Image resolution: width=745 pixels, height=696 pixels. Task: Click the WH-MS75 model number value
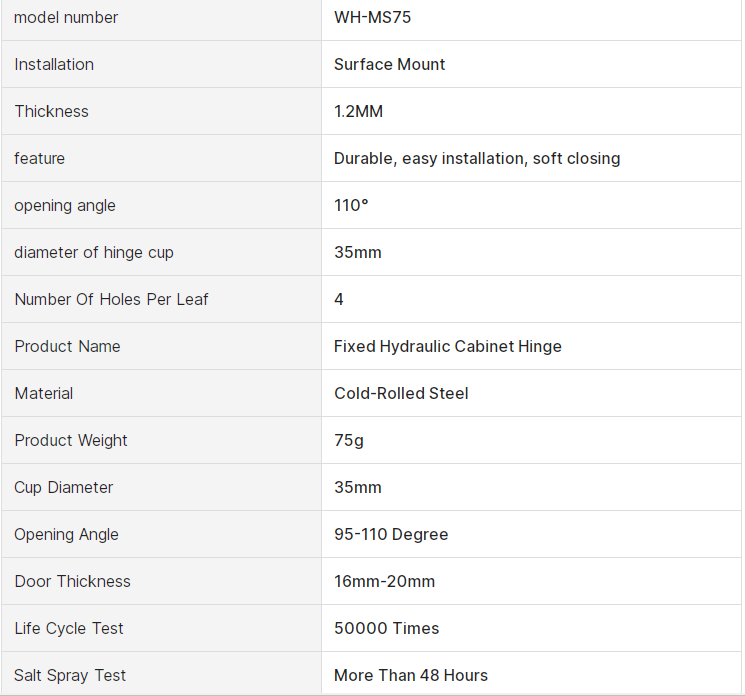pyautogui.click(x=372, y=17)
